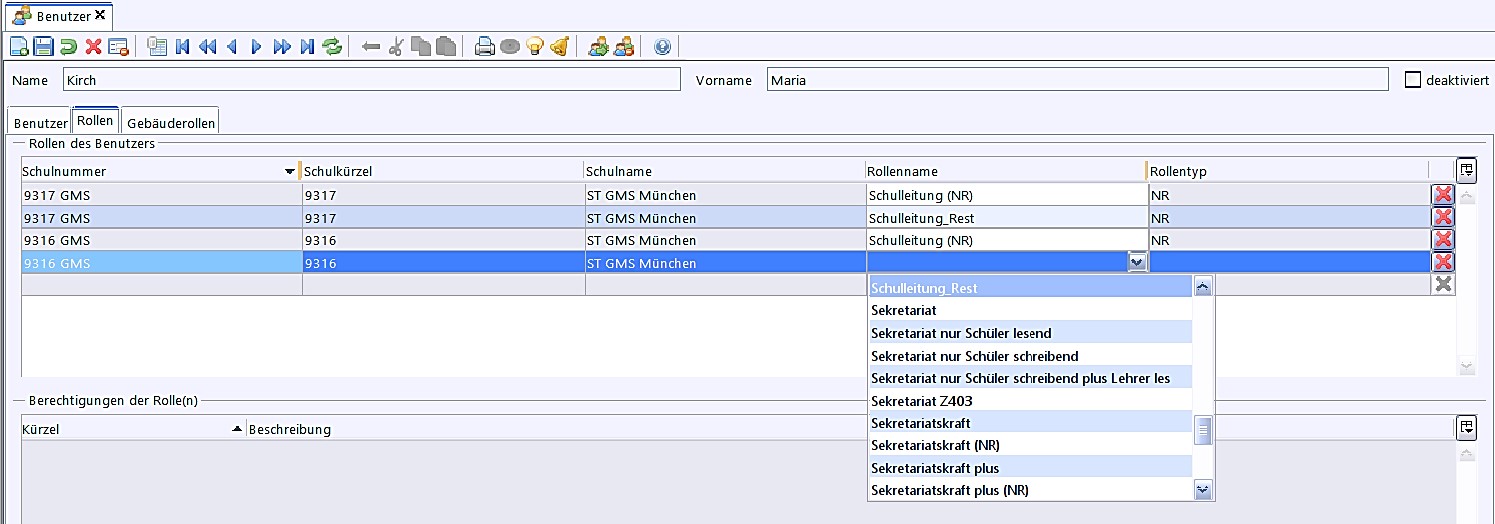Viewport: 1495px width, 524px height.
Task: Click the scissors cut icon
Action: coord(396,46)
